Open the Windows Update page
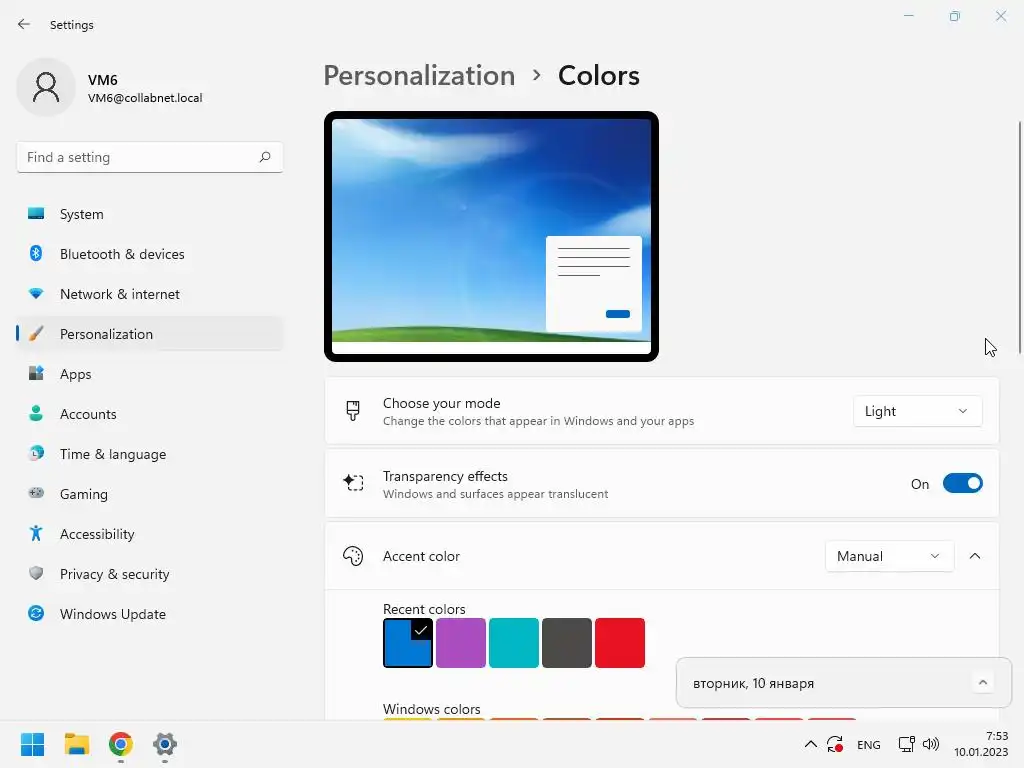 150,614
